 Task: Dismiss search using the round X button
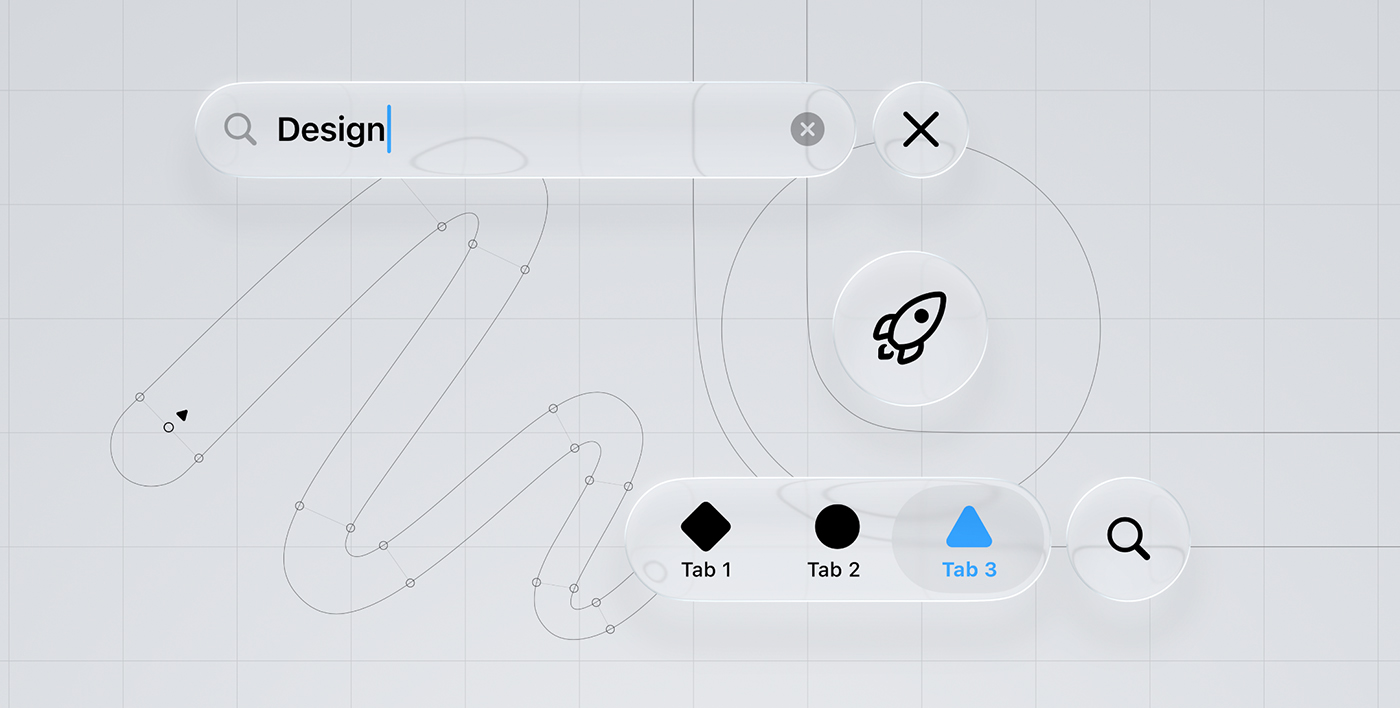coord(920,129)
